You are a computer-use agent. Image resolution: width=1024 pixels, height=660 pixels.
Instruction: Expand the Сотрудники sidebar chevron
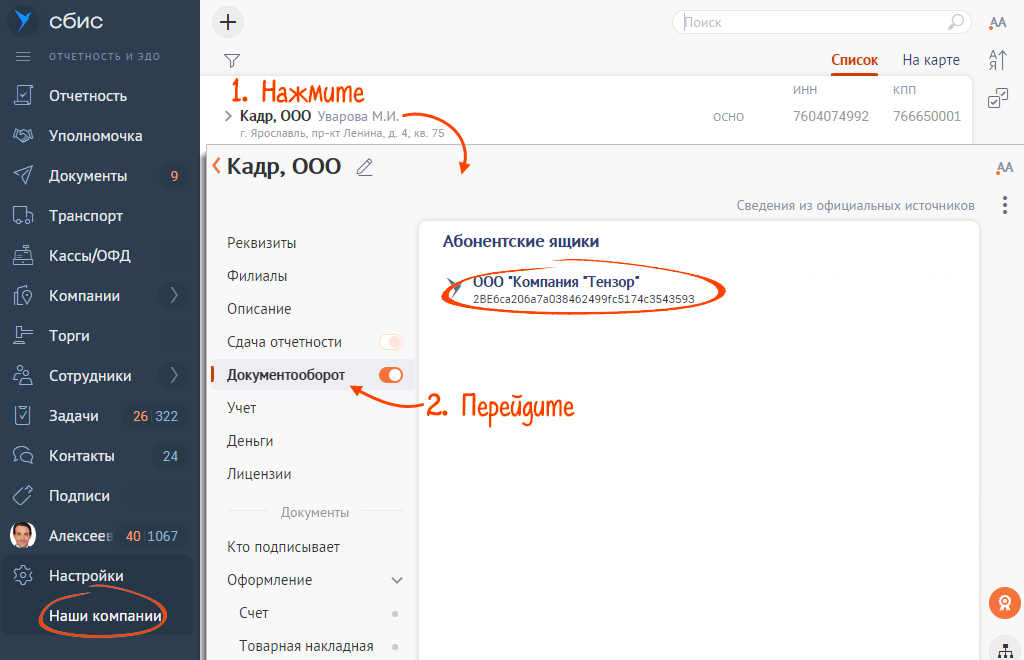[174, 375]
